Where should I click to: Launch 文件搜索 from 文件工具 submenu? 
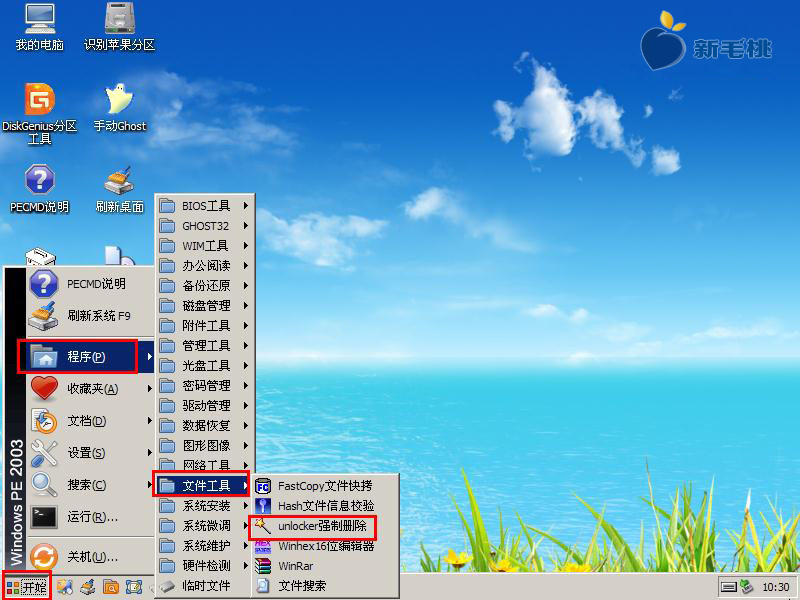(325, 586)
